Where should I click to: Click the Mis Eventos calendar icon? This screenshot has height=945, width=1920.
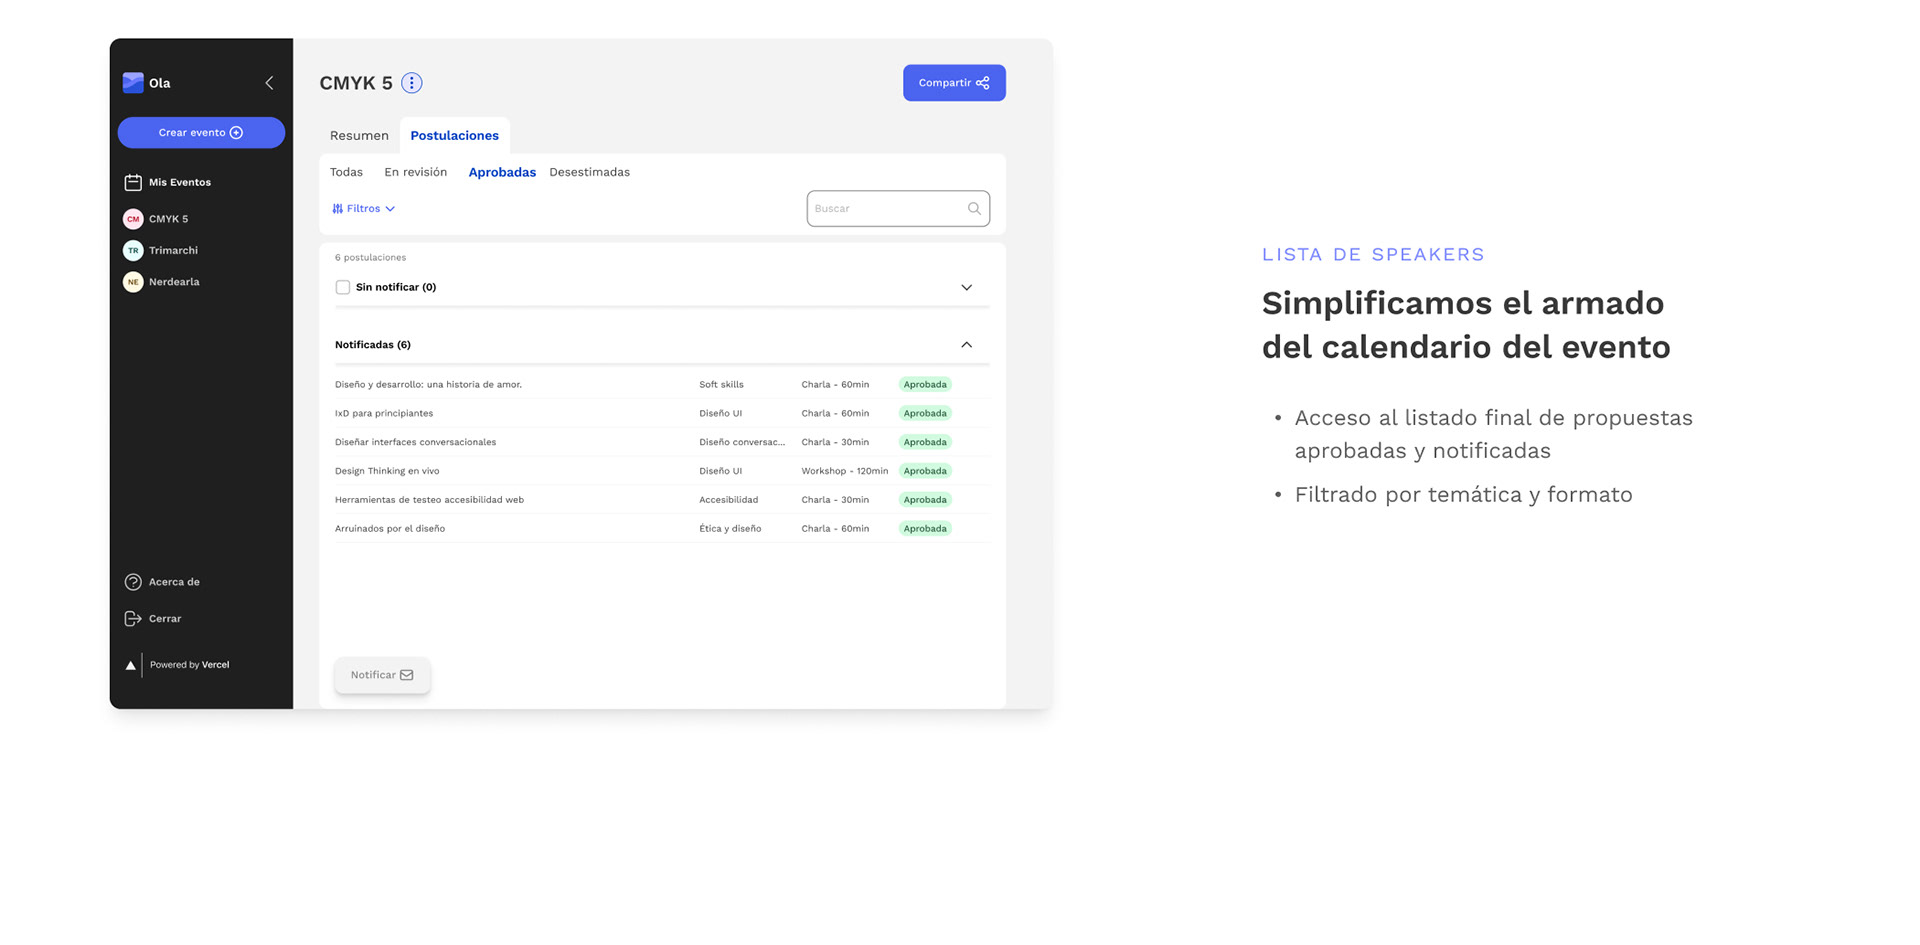point(133,182)
